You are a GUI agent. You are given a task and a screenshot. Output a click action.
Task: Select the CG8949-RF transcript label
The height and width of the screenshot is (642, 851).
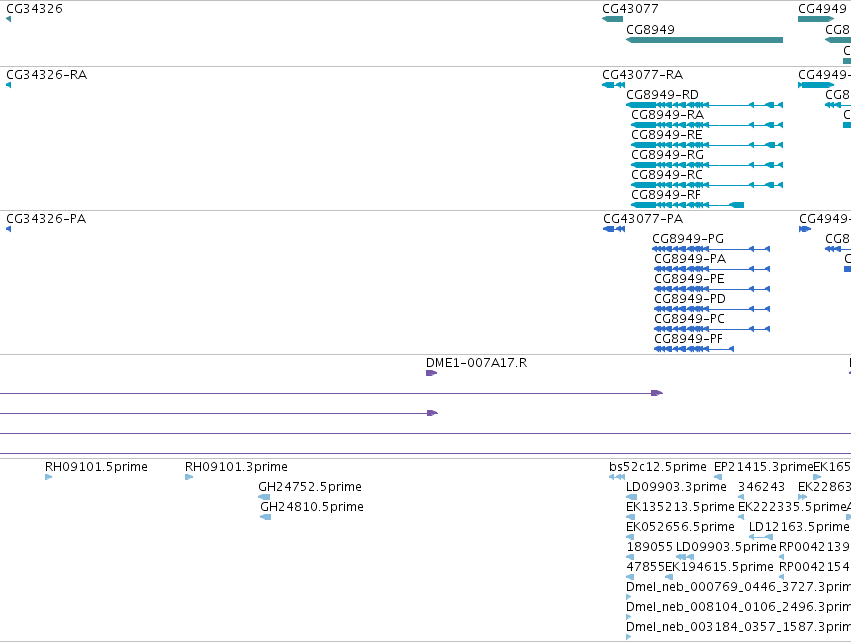[x=666, y=194]
